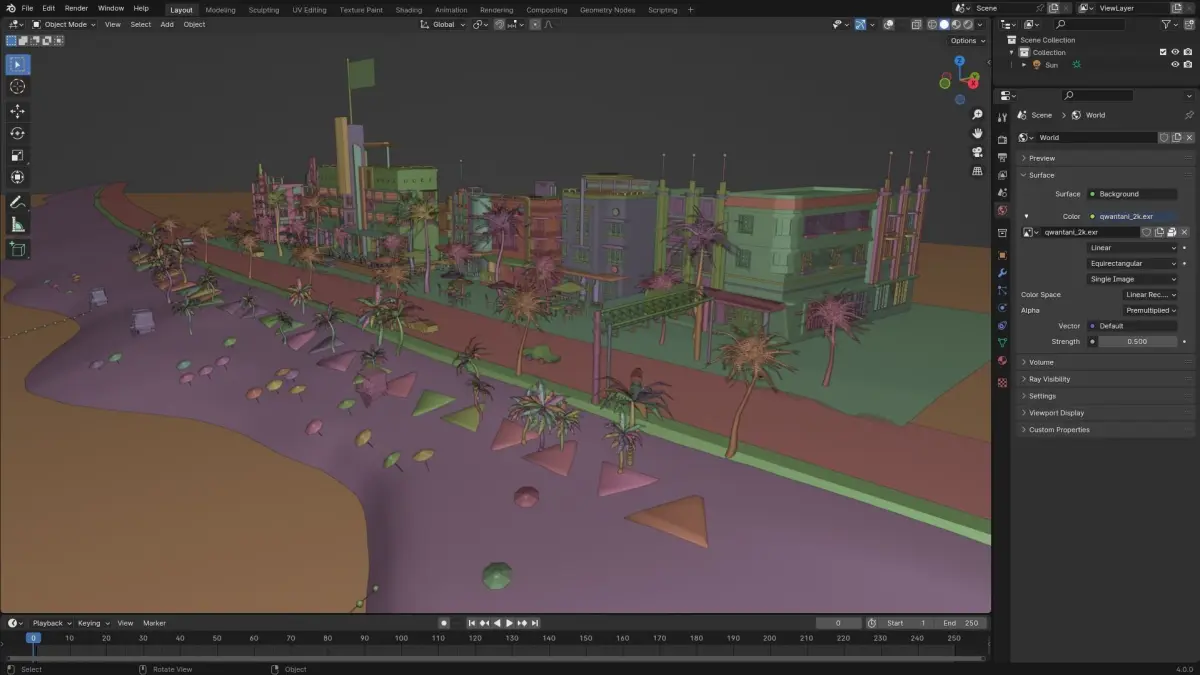The height and width of the screenshot is (675, 1200).
Task: Expand the Viewport Display panel
Action: (1106, 413)
